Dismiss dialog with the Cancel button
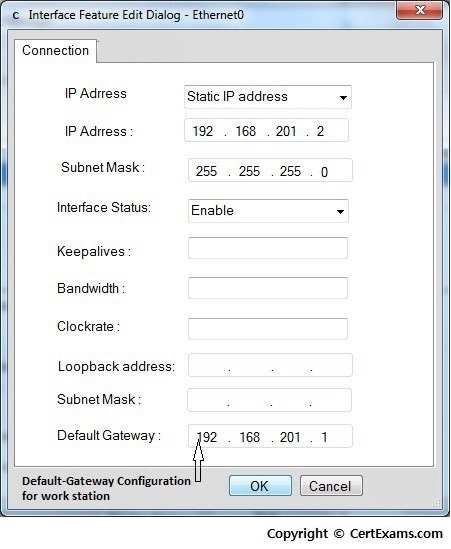 click(331, 486)
